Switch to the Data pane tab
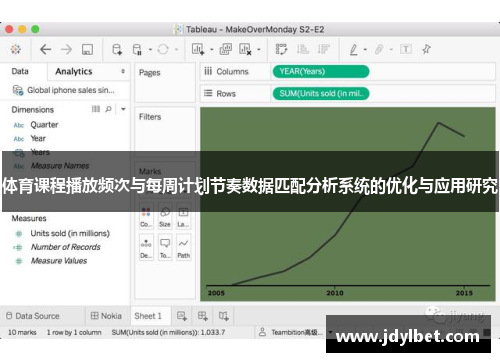The image size is (500, 362). pos(20,71)
